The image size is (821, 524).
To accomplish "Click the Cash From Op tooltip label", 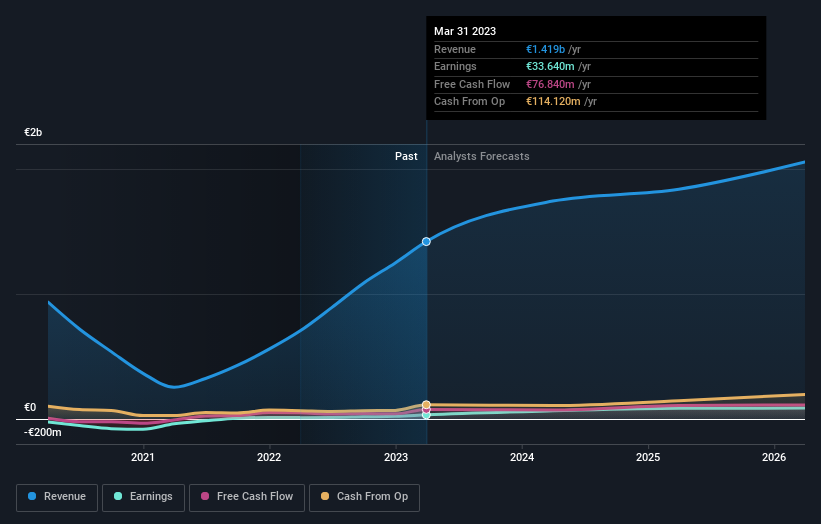I will coord(470,102).
